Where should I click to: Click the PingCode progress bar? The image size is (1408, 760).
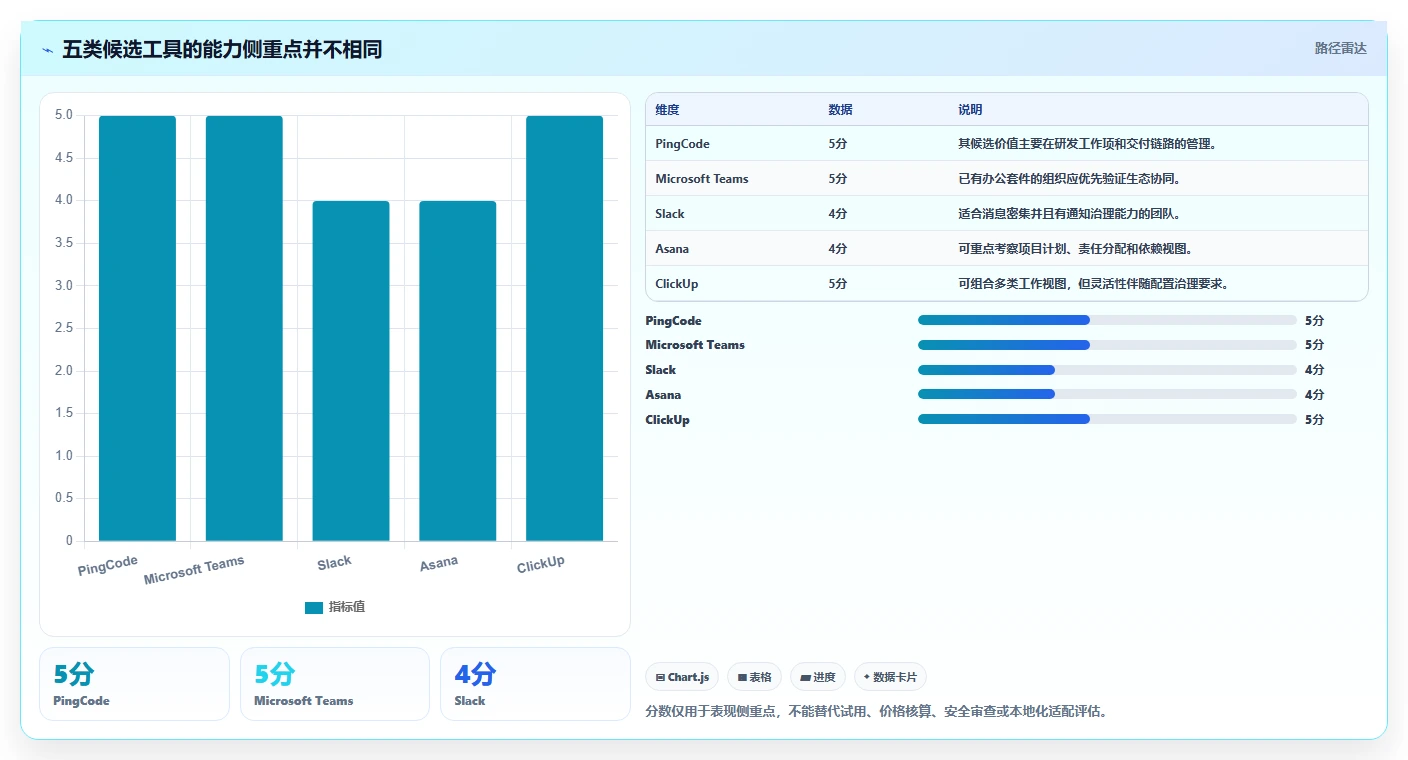click(x=1107, y=320)
